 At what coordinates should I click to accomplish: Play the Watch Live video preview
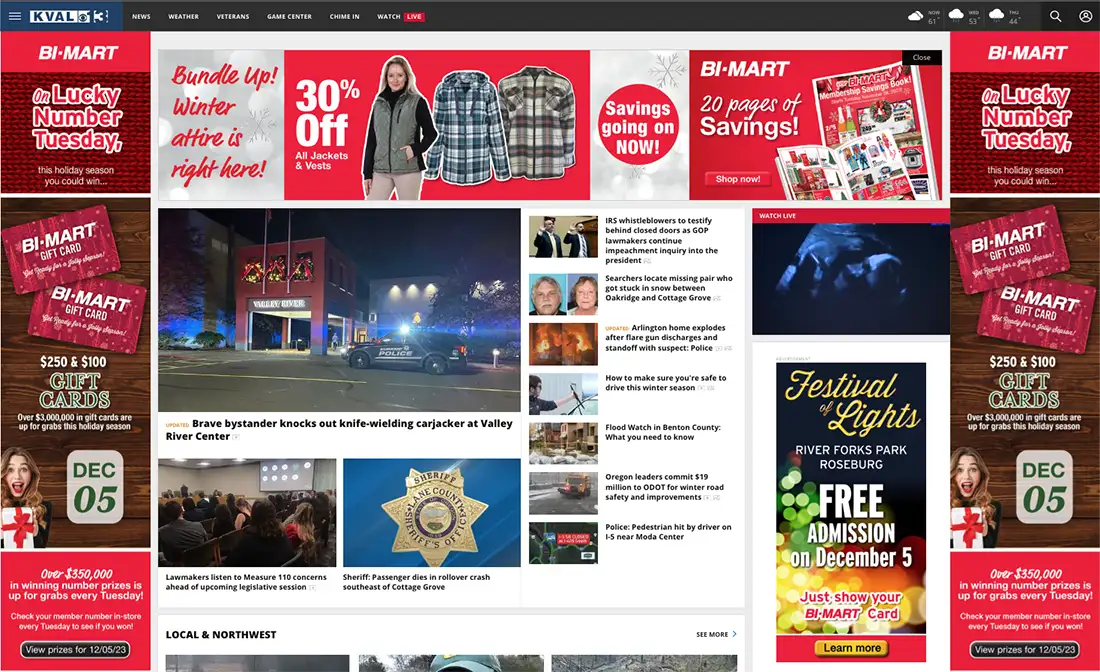tap(851, 278)
